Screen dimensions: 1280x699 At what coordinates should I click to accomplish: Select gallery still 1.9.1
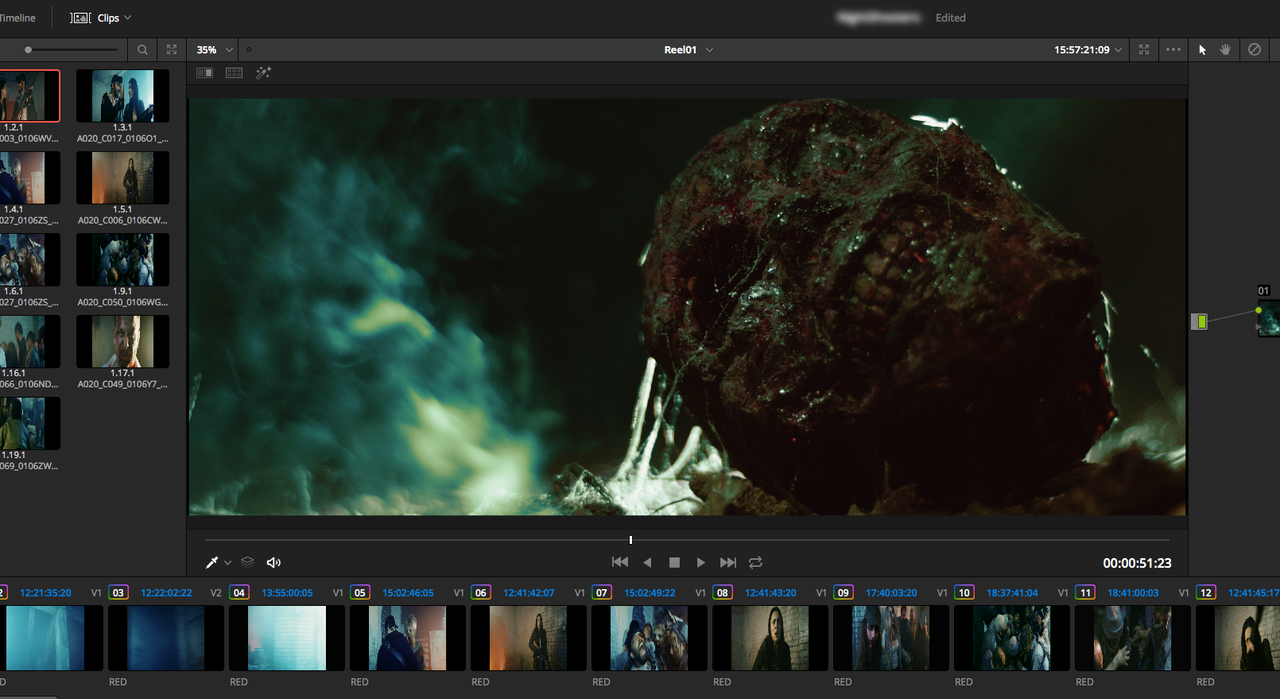pos(122,260)
